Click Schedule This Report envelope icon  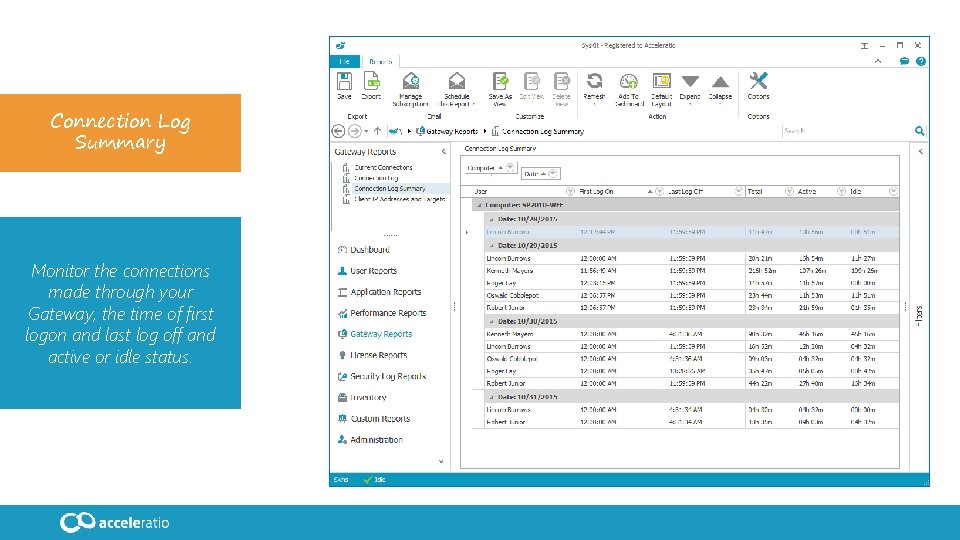coord(457,81)
